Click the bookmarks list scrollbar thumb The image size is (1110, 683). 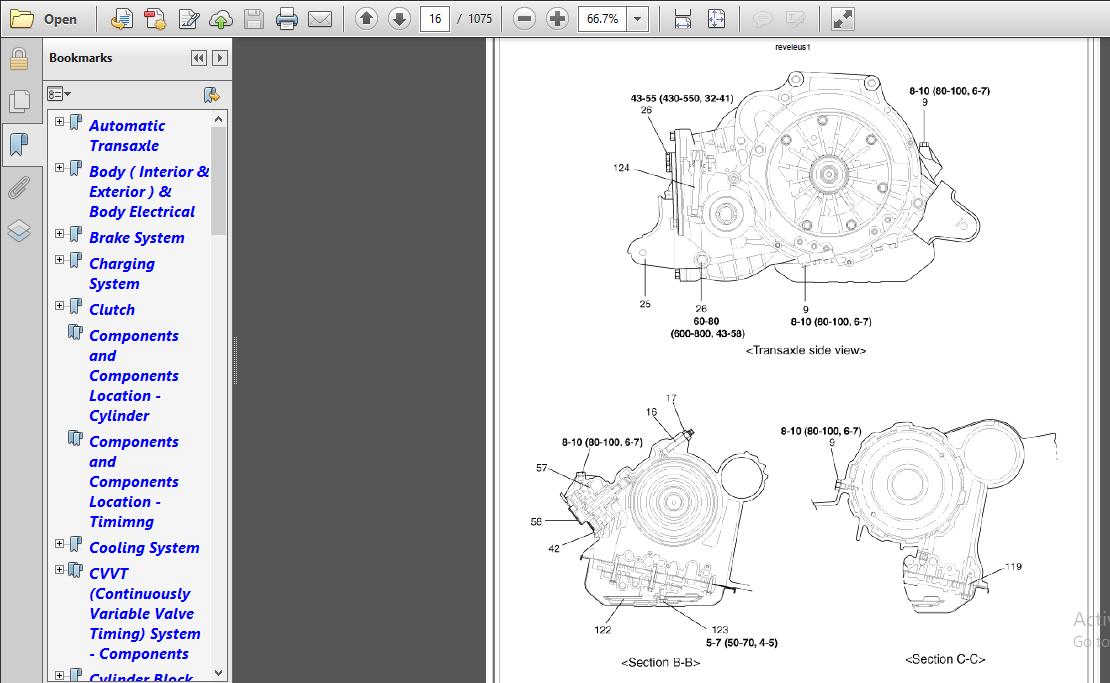pos(219,181)
